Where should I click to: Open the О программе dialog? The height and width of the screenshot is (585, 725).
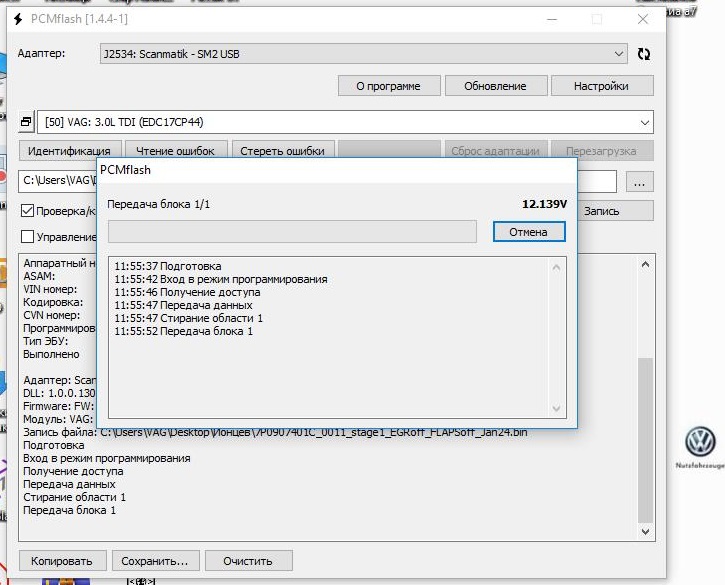389,86
